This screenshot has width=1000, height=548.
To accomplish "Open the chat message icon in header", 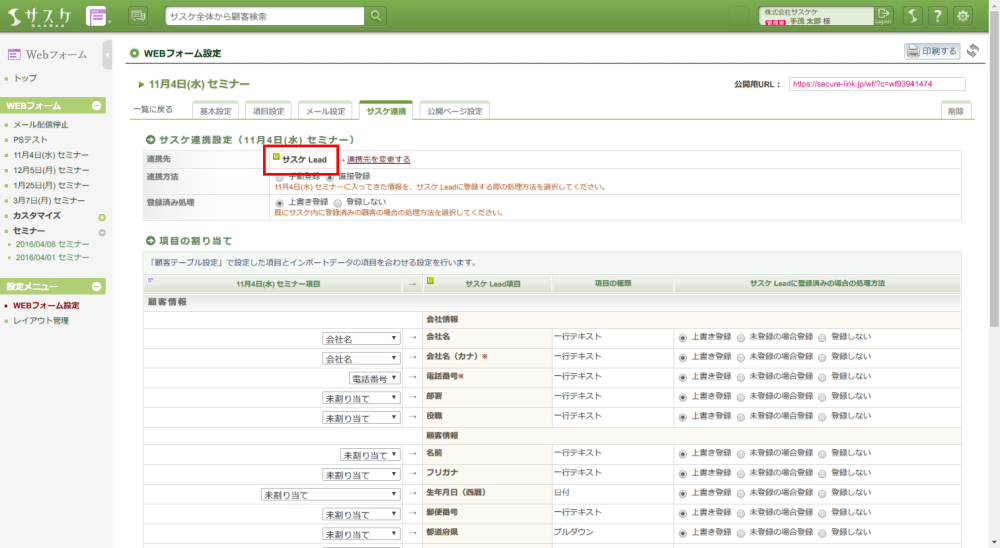I will tap(138, 16).
